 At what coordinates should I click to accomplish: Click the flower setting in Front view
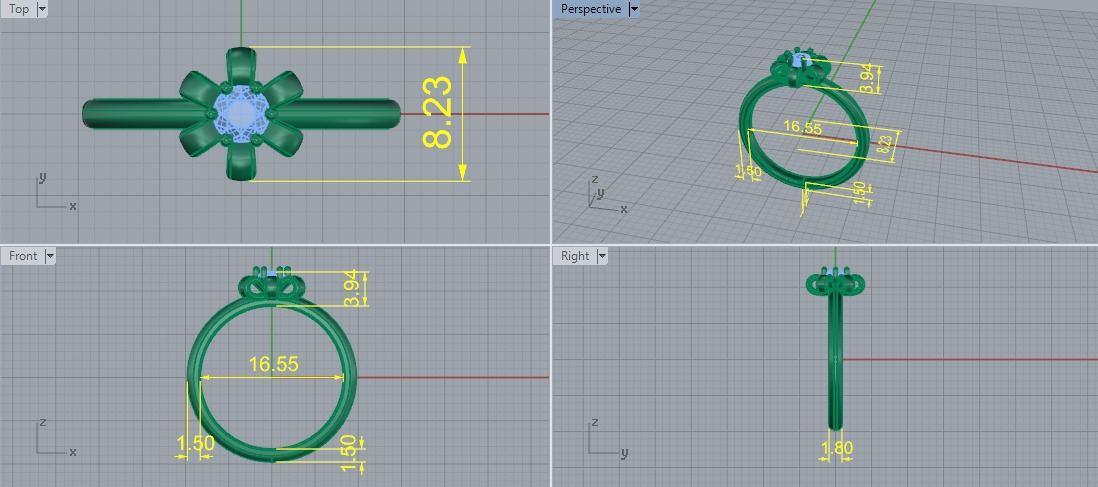tap(272, 285)
